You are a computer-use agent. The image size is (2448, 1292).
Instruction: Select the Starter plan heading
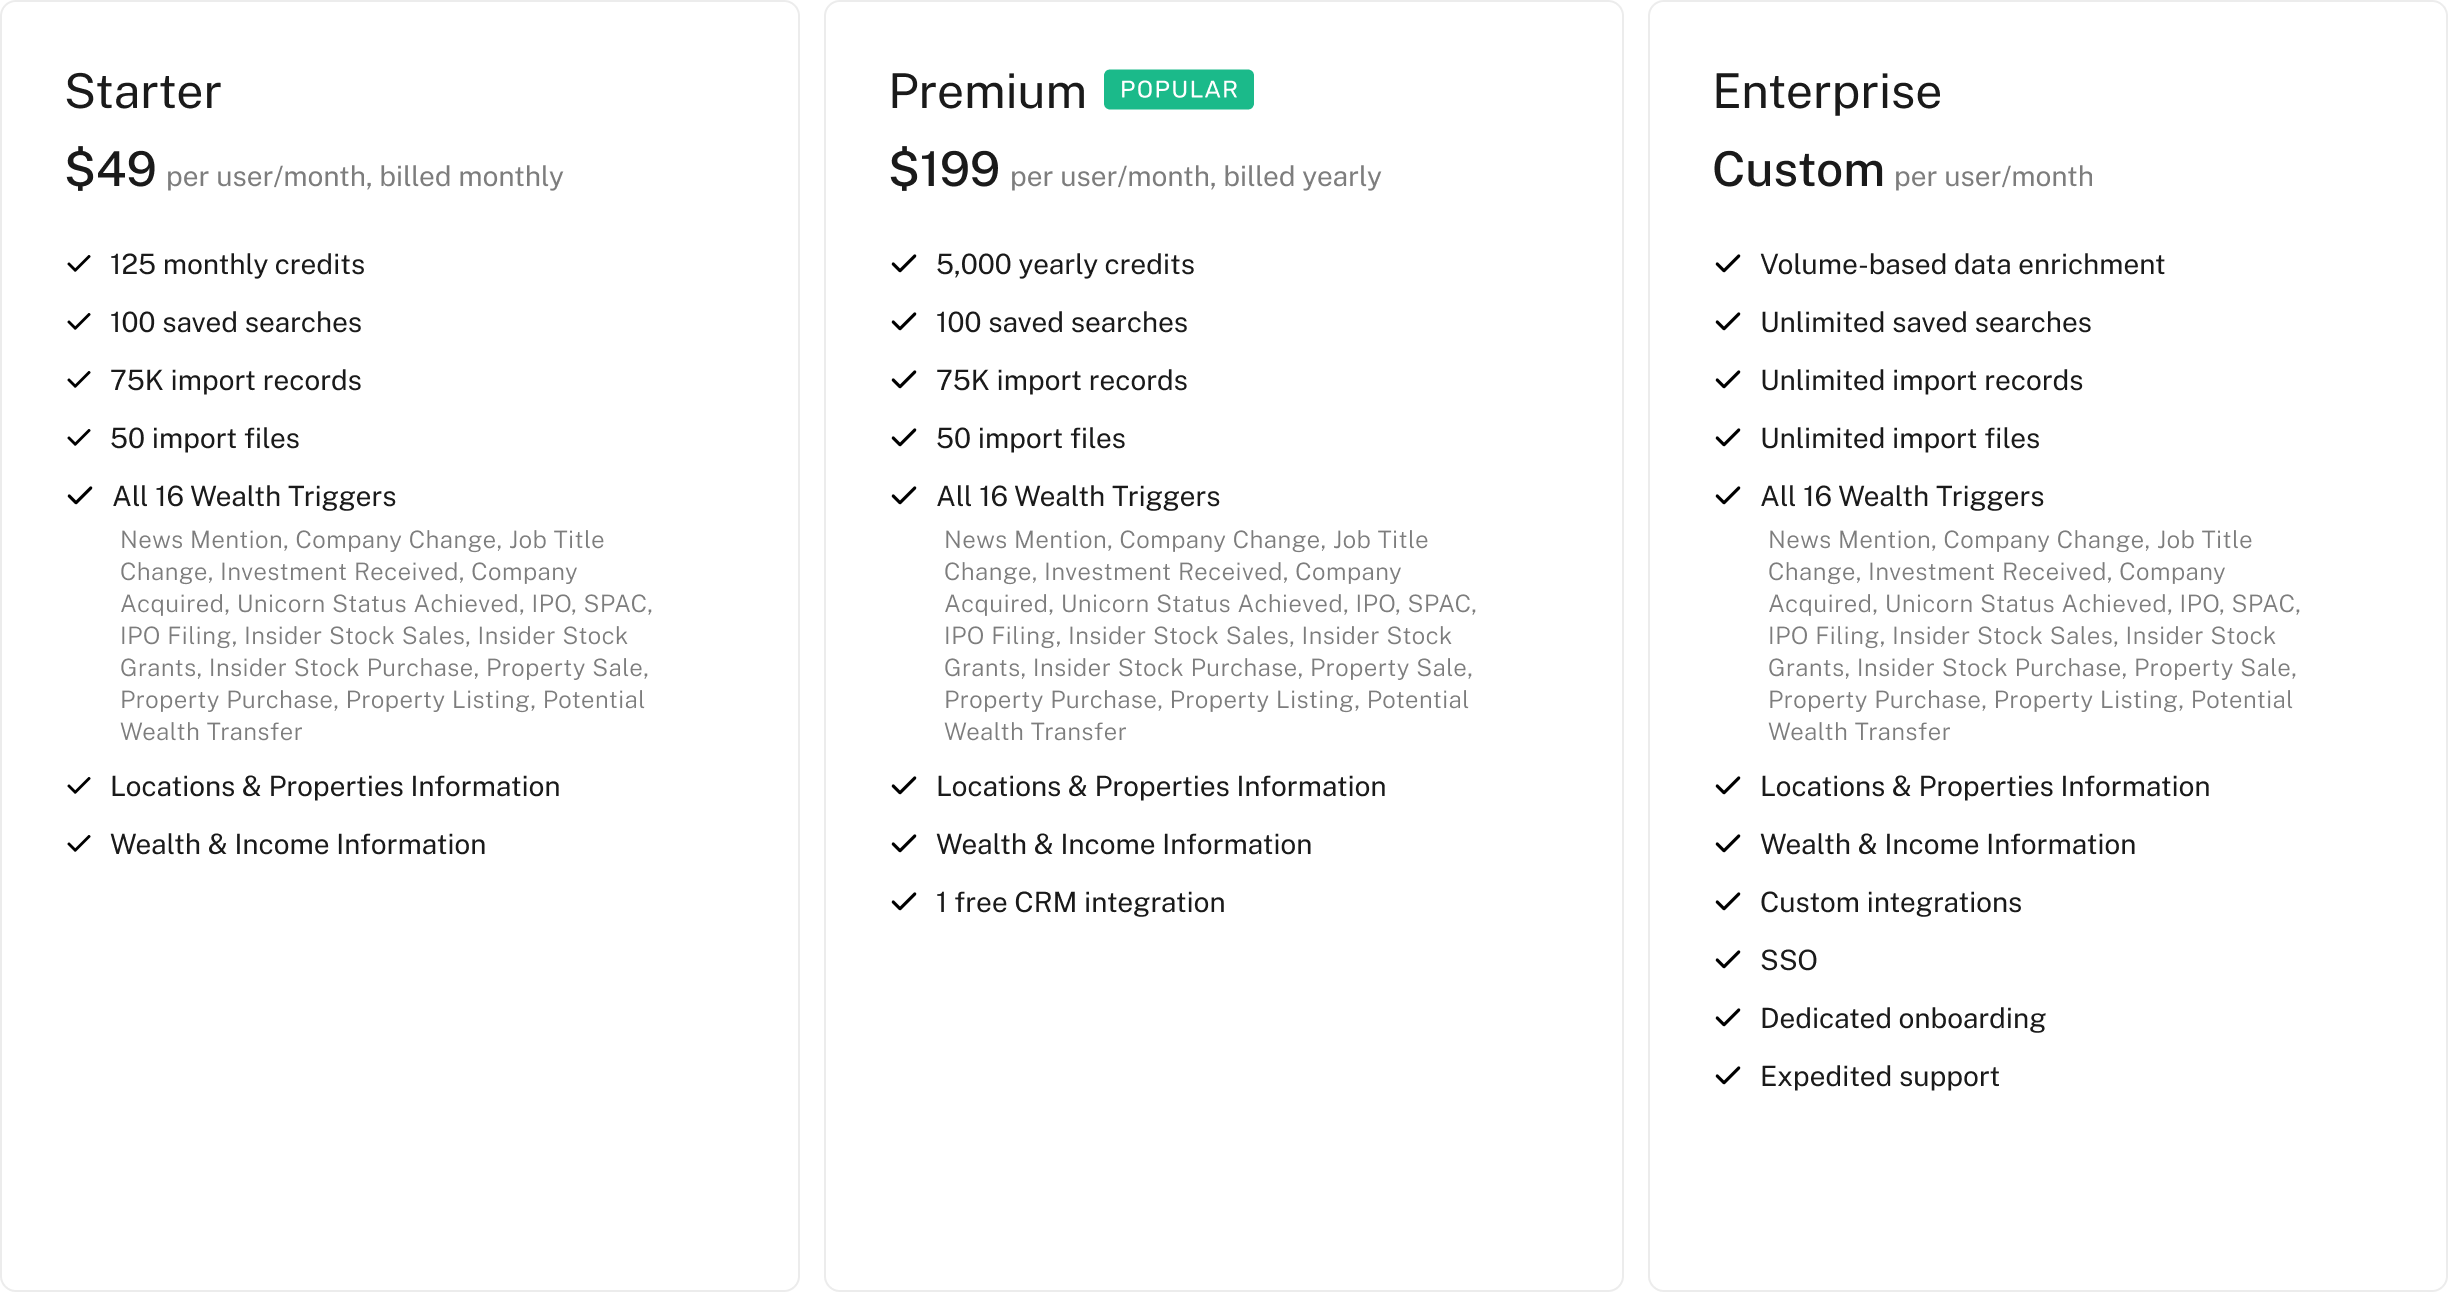point(143,92)
